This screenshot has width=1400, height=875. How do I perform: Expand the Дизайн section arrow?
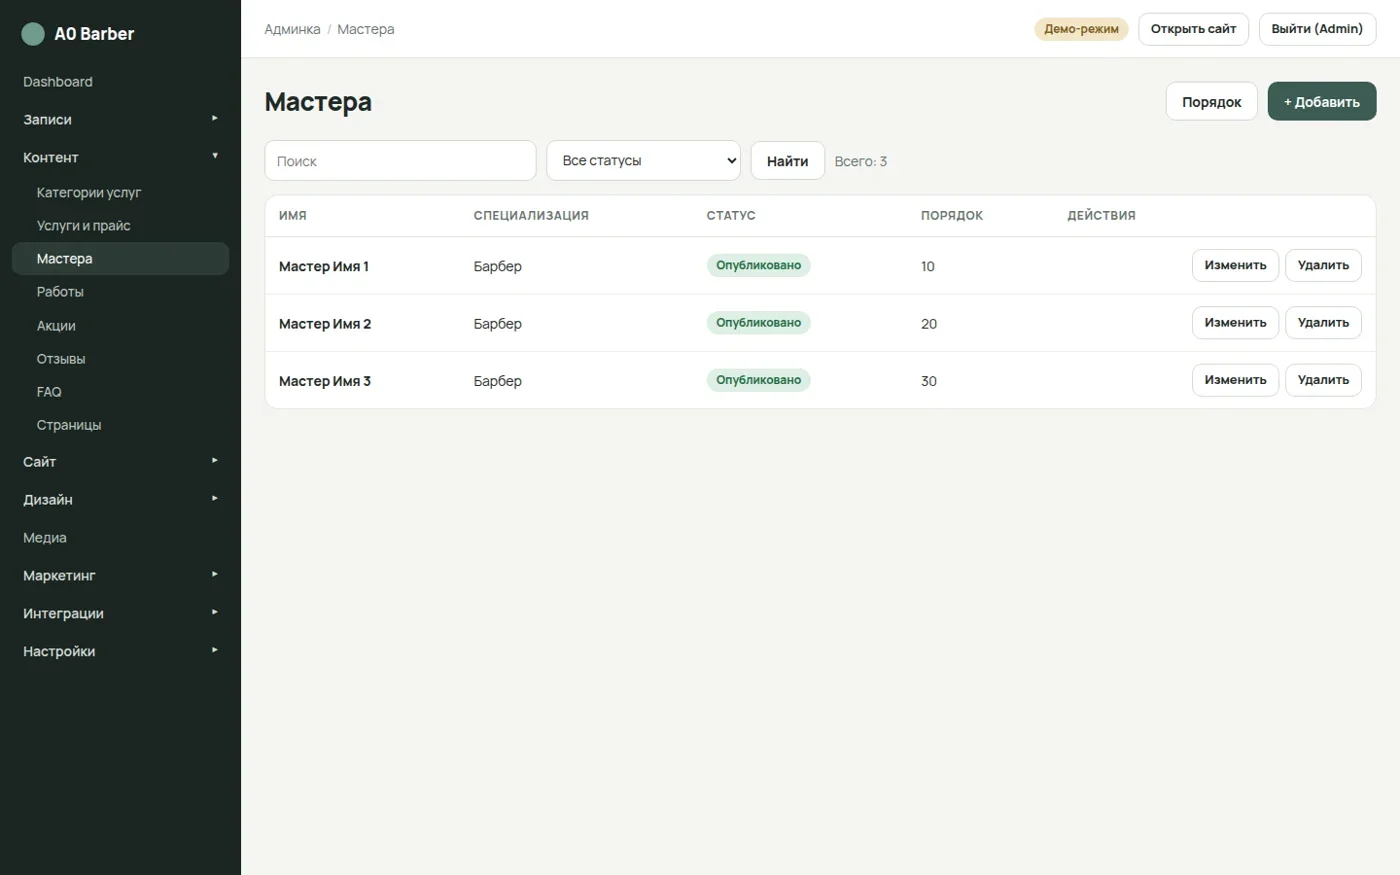click(214, 498)
